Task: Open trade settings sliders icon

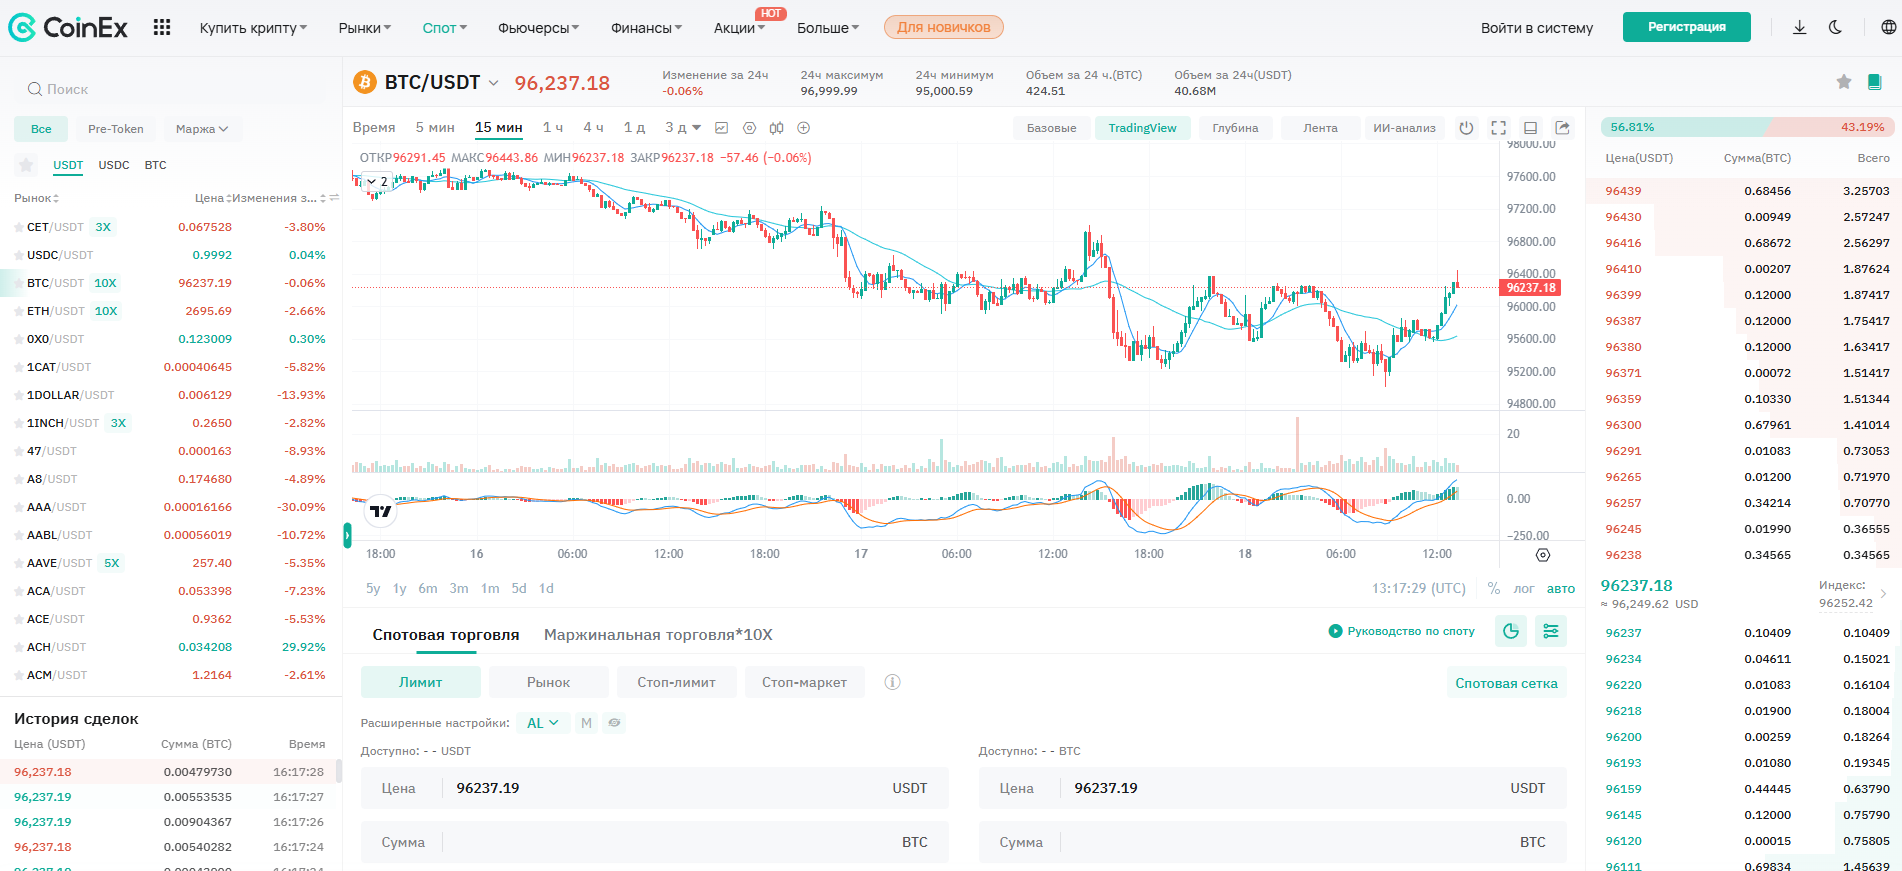Action: tap(1551, 631)
